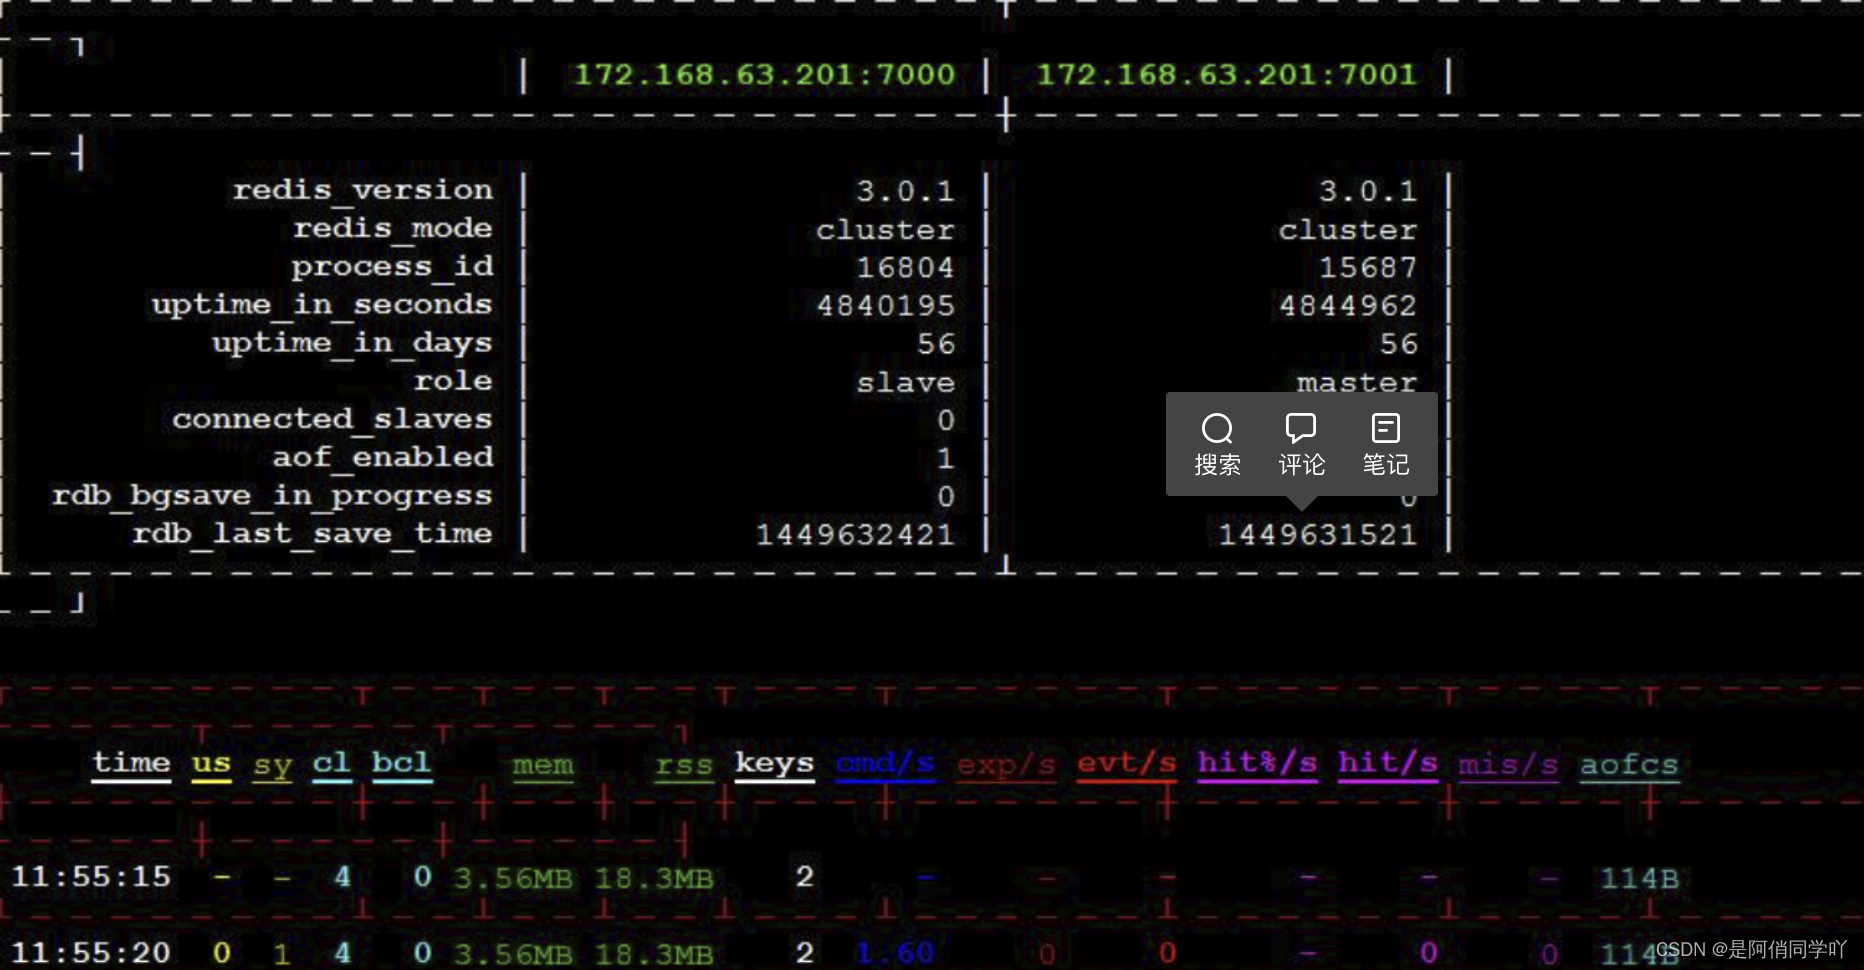The width and height of the screenshot is (1864, 970).
Task: Open the 评论 comment icon in popup
Action: point(1301,429)
